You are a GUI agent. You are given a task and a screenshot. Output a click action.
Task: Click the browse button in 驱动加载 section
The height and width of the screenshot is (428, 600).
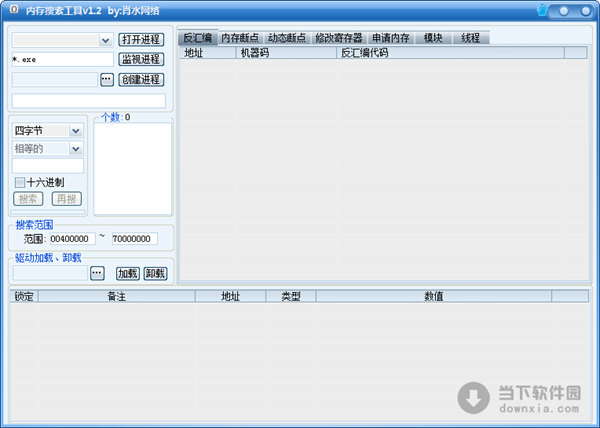click(x=97, y=273)
